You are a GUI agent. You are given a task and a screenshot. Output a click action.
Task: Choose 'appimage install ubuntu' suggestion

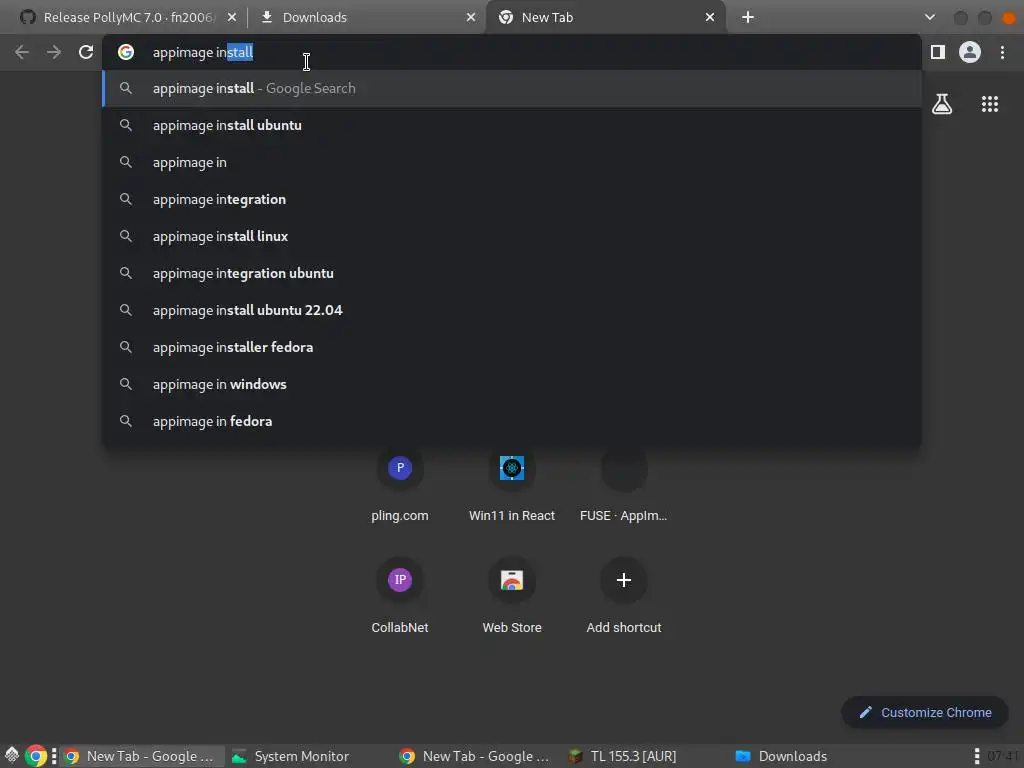[511, 125]
